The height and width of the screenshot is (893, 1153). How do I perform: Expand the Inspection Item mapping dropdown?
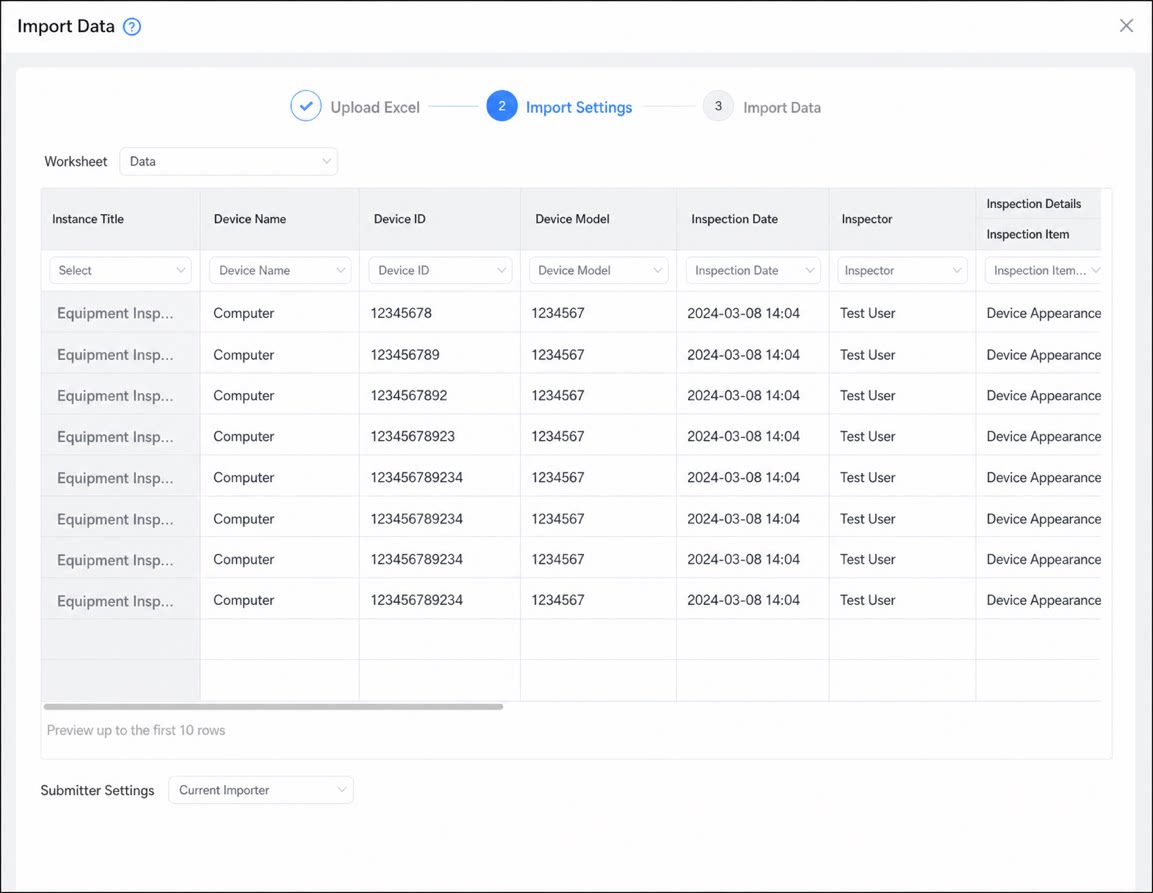(x=1043, y=270)
